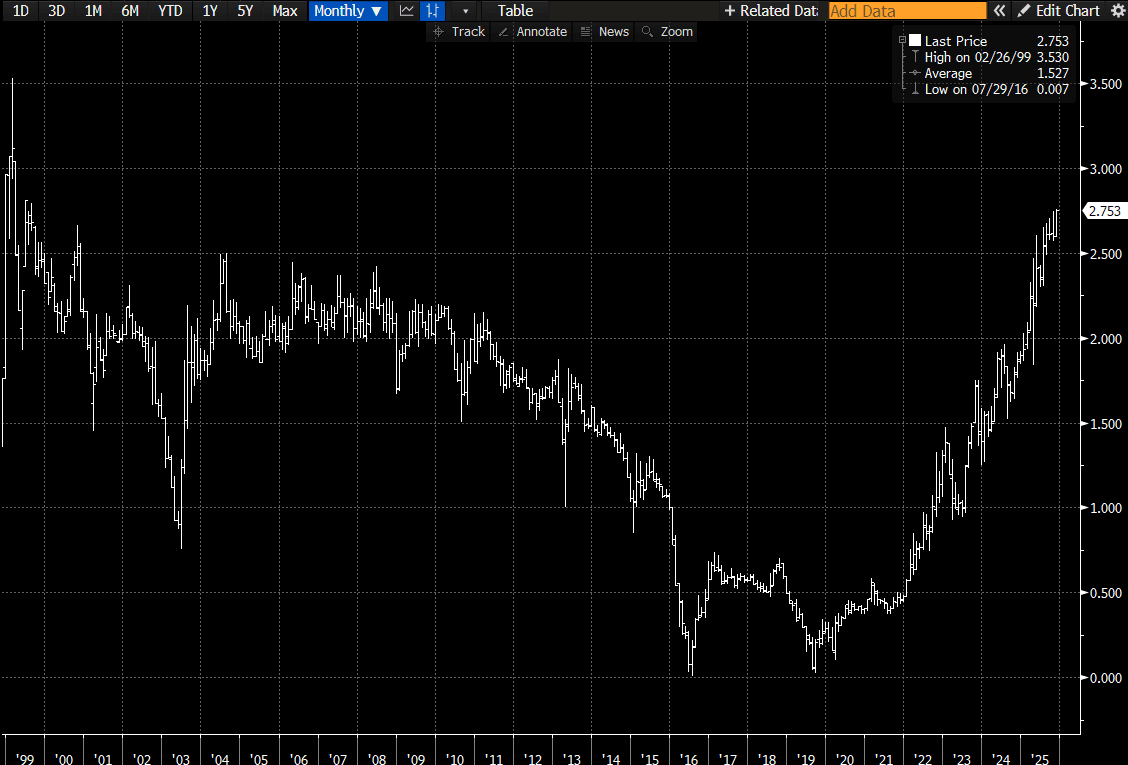
Task: Select the YTD time range
Action: click(170, 11)
